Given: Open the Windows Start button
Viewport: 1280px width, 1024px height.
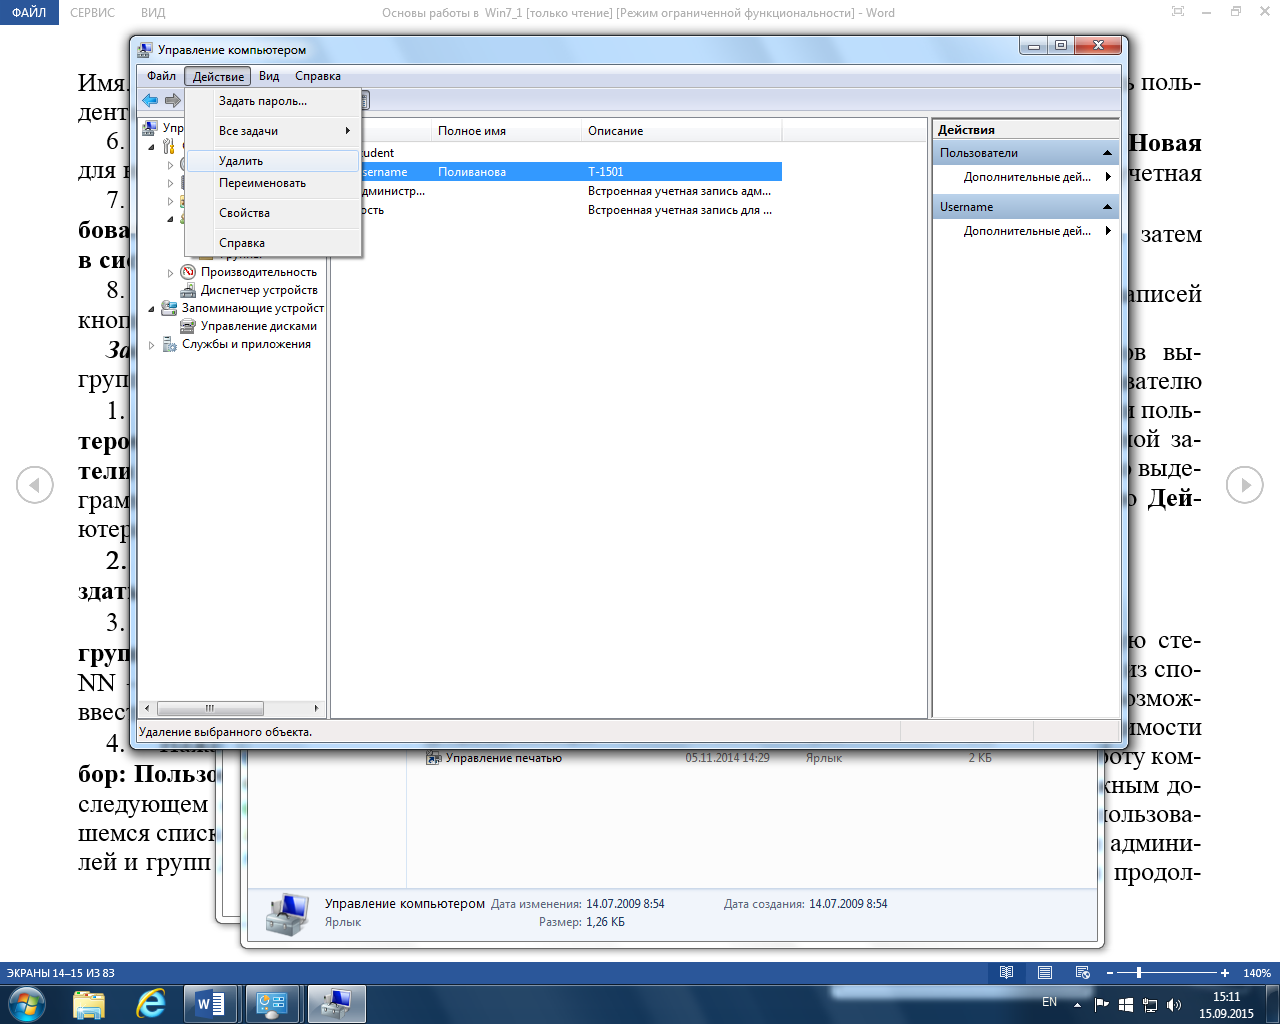Looking at the screenshot, I should tap(26, 1004).
